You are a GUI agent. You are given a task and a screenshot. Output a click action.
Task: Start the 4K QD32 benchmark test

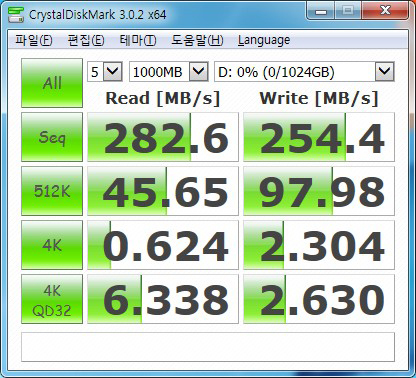click(x=52, y=299)
